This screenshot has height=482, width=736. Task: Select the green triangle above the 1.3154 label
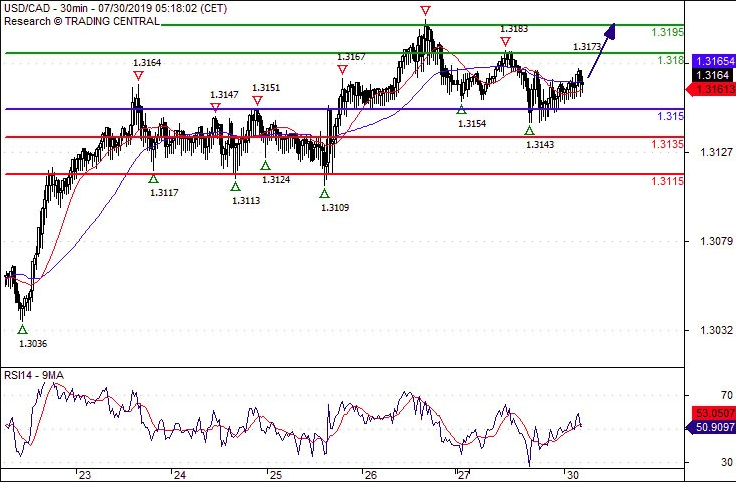[x=461, y=109]
